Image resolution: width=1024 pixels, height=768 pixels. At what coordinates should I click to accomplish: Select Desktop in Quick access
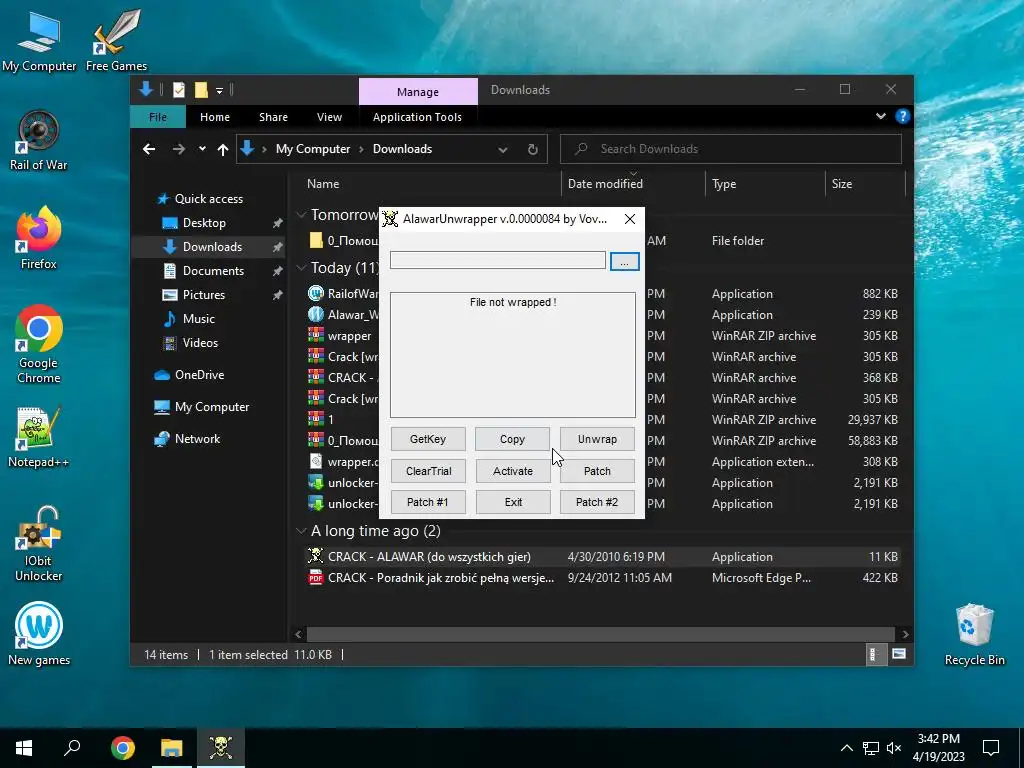click(204, 223)
